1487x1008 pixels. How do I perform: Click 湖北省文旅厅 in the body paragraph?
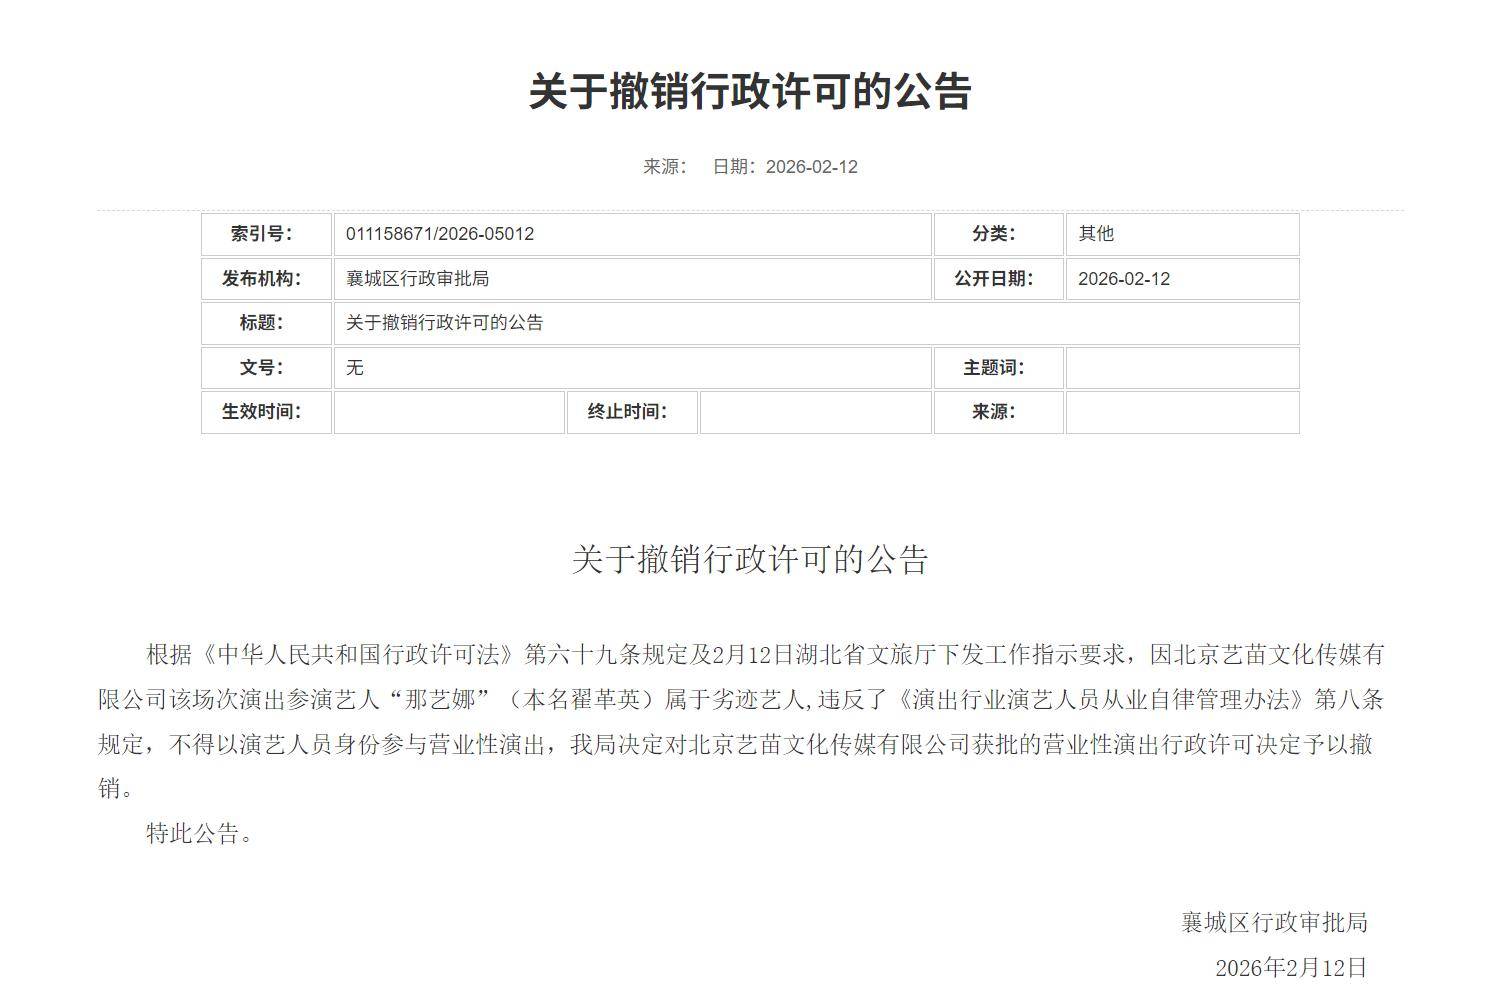(x=866, y=655)
